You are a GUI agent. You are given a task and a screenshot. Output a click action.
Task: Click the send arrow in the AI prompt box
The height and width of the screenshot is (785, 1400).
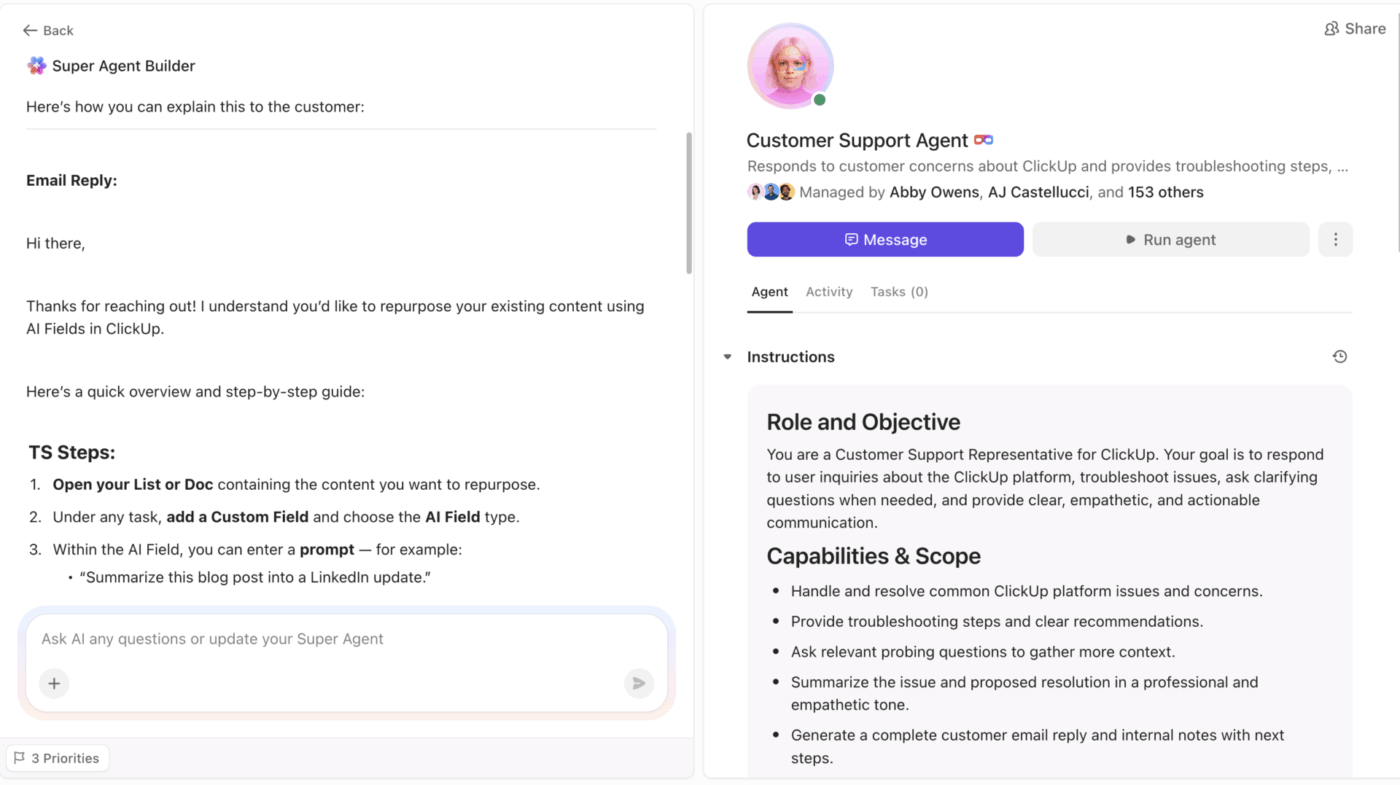coord(638,683)
